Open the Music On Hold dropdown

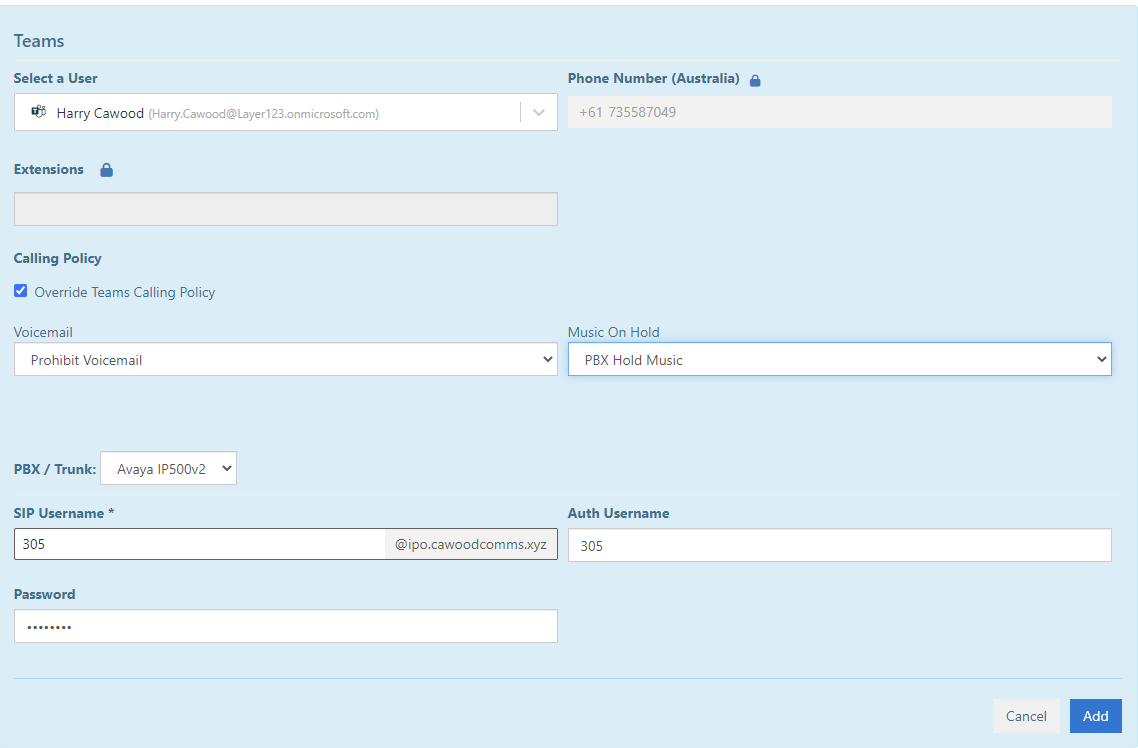click(x=840, y=359)
